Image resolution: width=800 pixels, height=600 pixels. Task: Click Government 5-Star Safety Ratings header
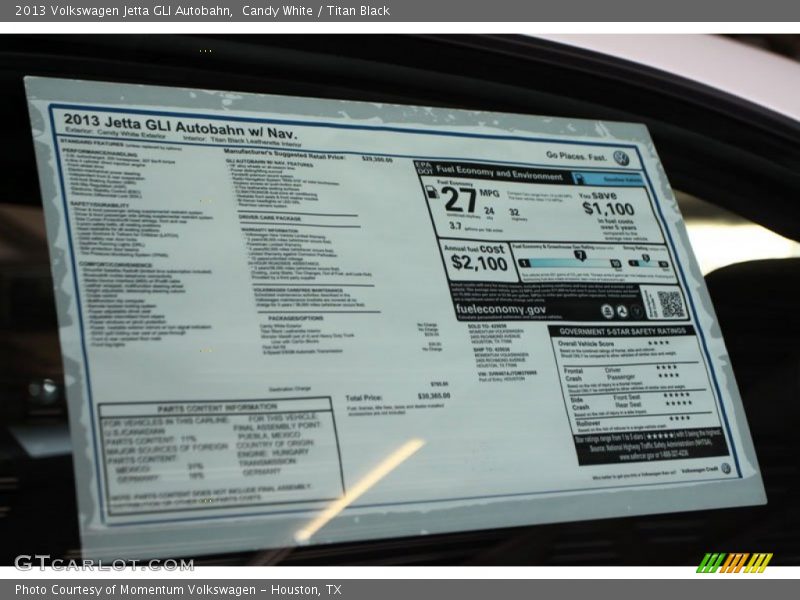click(622, 330)
